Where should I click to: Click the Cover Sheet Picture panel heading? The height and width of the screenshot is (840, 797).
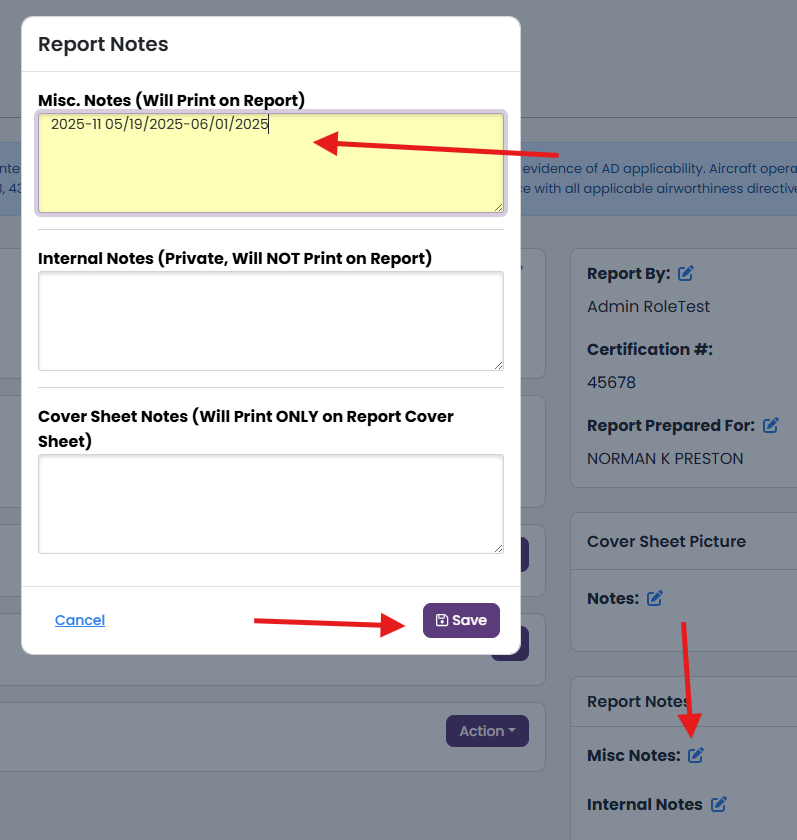pos(666,541)
